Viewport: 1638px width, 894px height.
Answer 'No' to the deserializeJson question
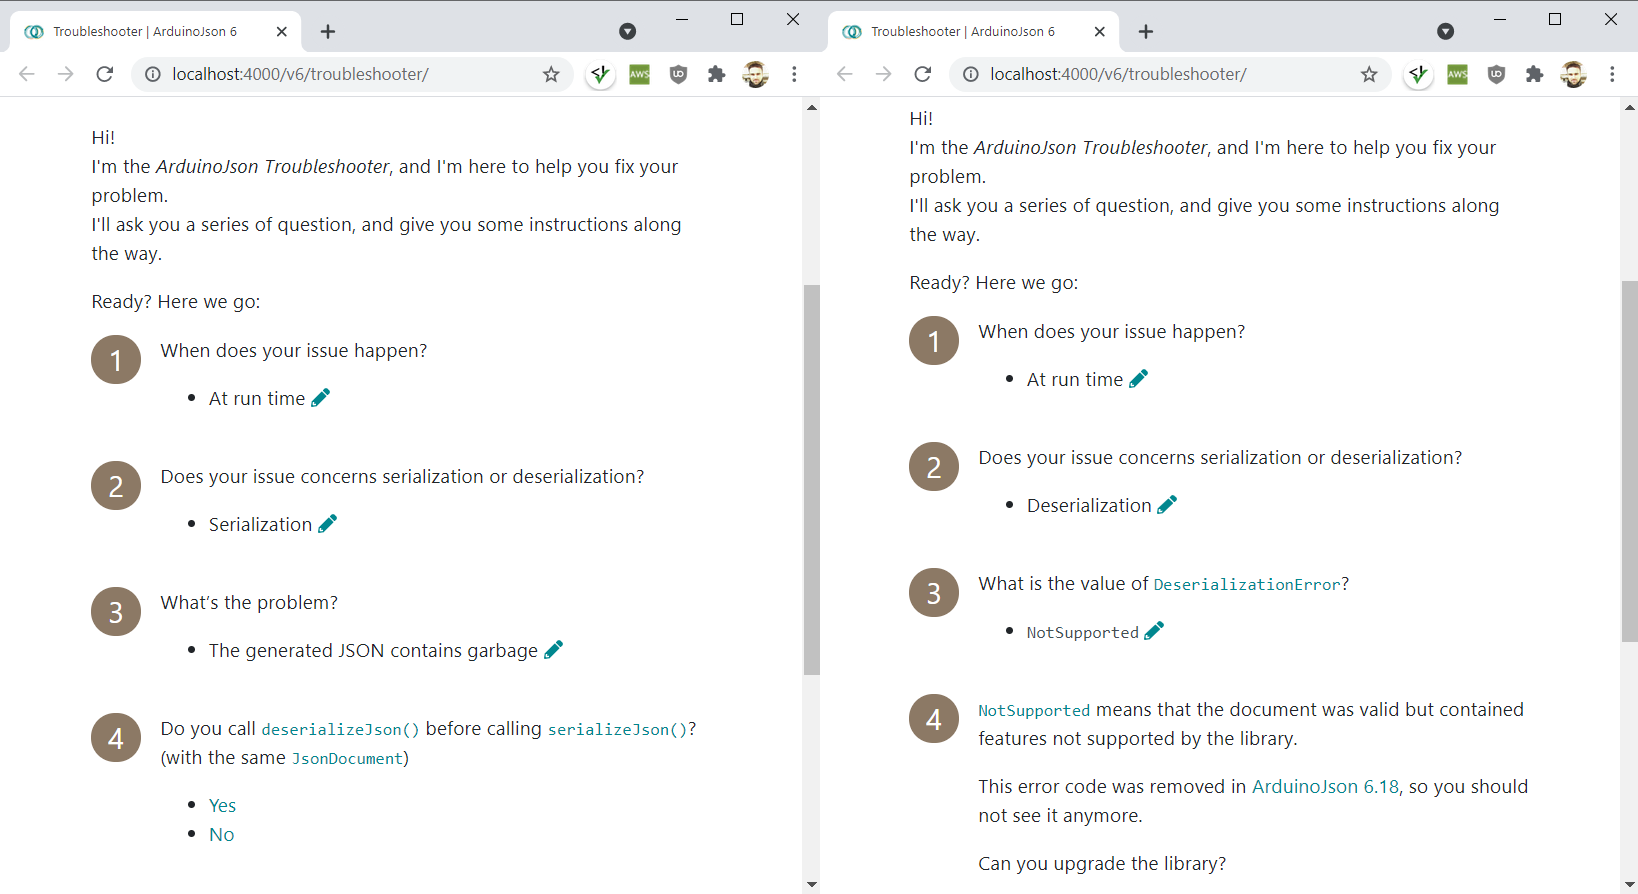click(221, 835)
